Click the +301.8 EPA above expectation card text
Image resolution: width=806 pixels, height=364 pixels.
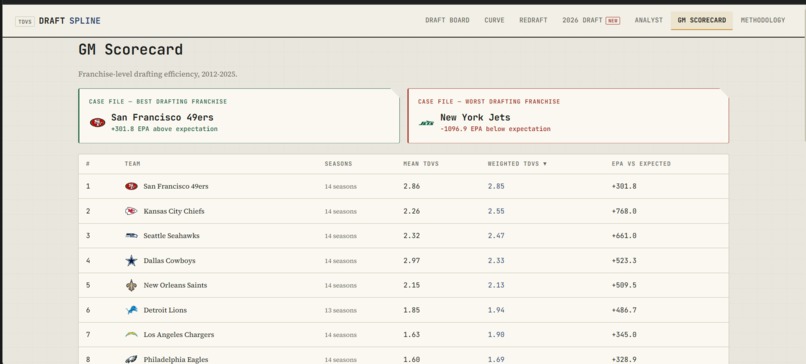pos(164,129)
